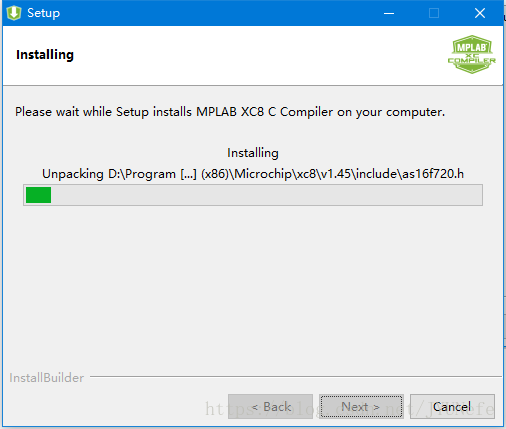Click the bold Installing header title

coord(45,55)
